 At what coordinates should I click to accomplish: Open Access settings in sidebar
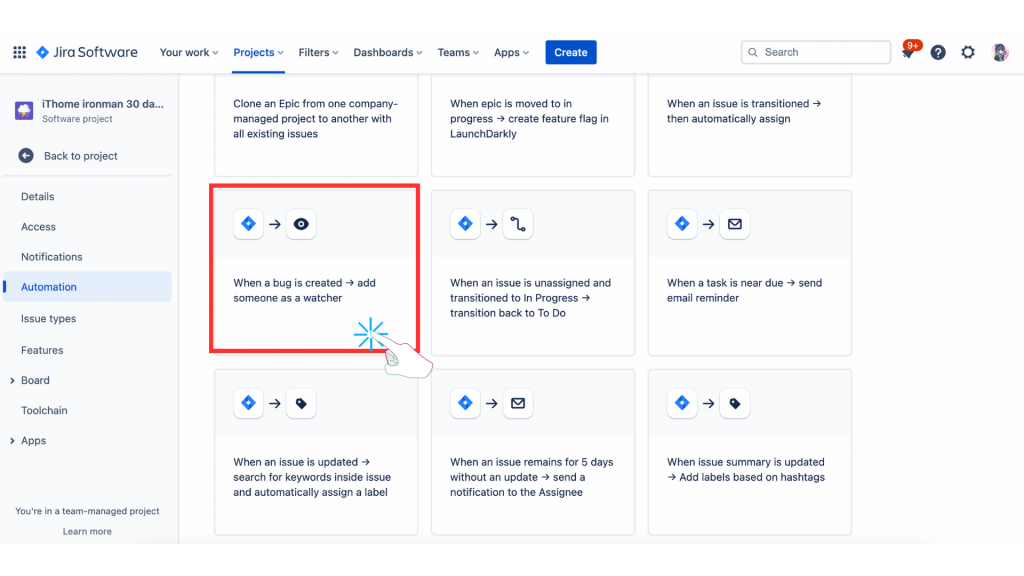(x=38, y=227)
